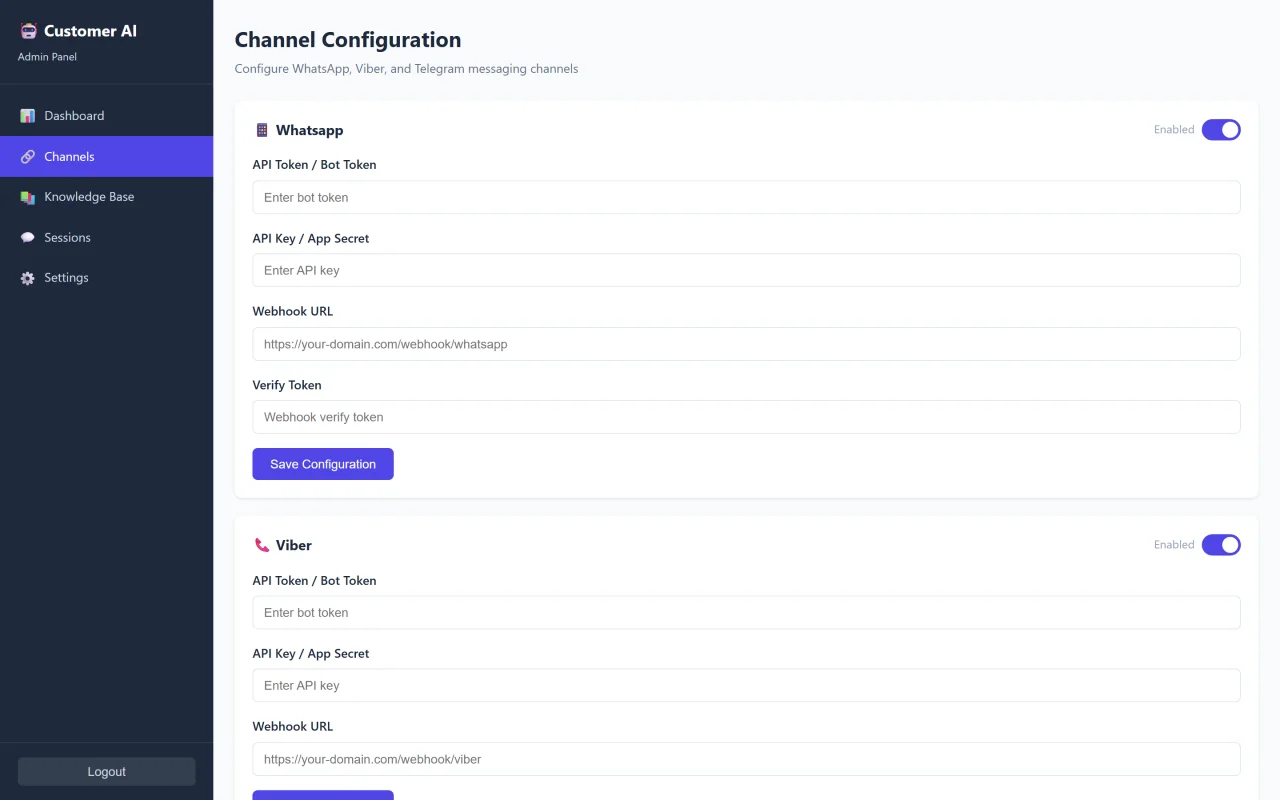Click the Customer AI robot logo icon
The image size is (1280, 800).
pyautogui.click(x=28, y=31)
